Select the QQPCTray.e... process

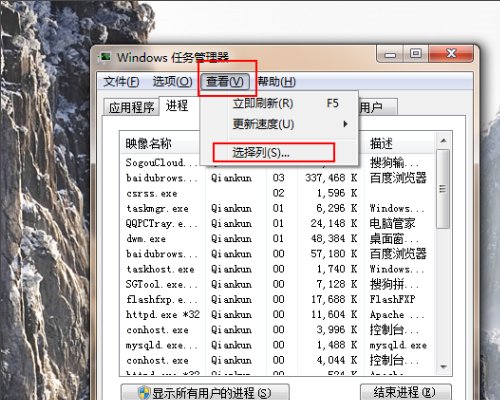pos(277,224)
